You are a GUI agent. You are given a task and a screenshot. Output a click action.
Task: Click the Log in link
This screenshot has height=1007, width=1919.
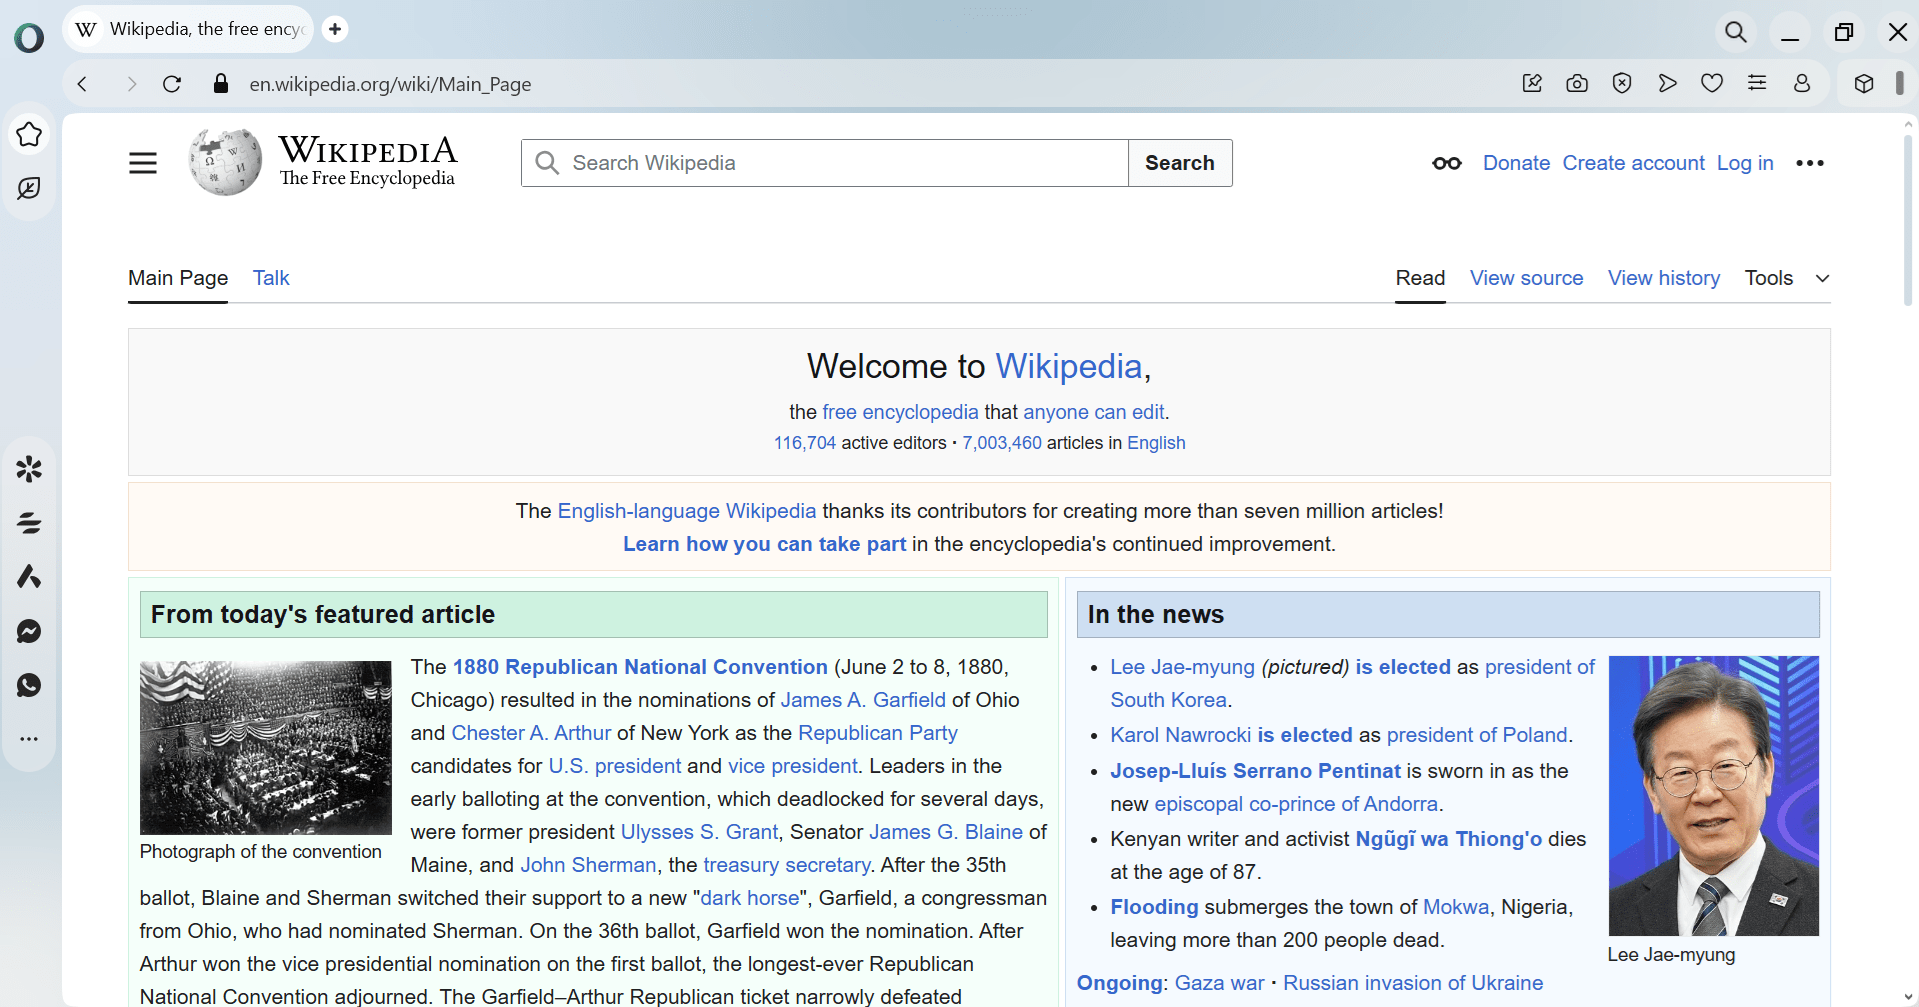coord(1745,163)
